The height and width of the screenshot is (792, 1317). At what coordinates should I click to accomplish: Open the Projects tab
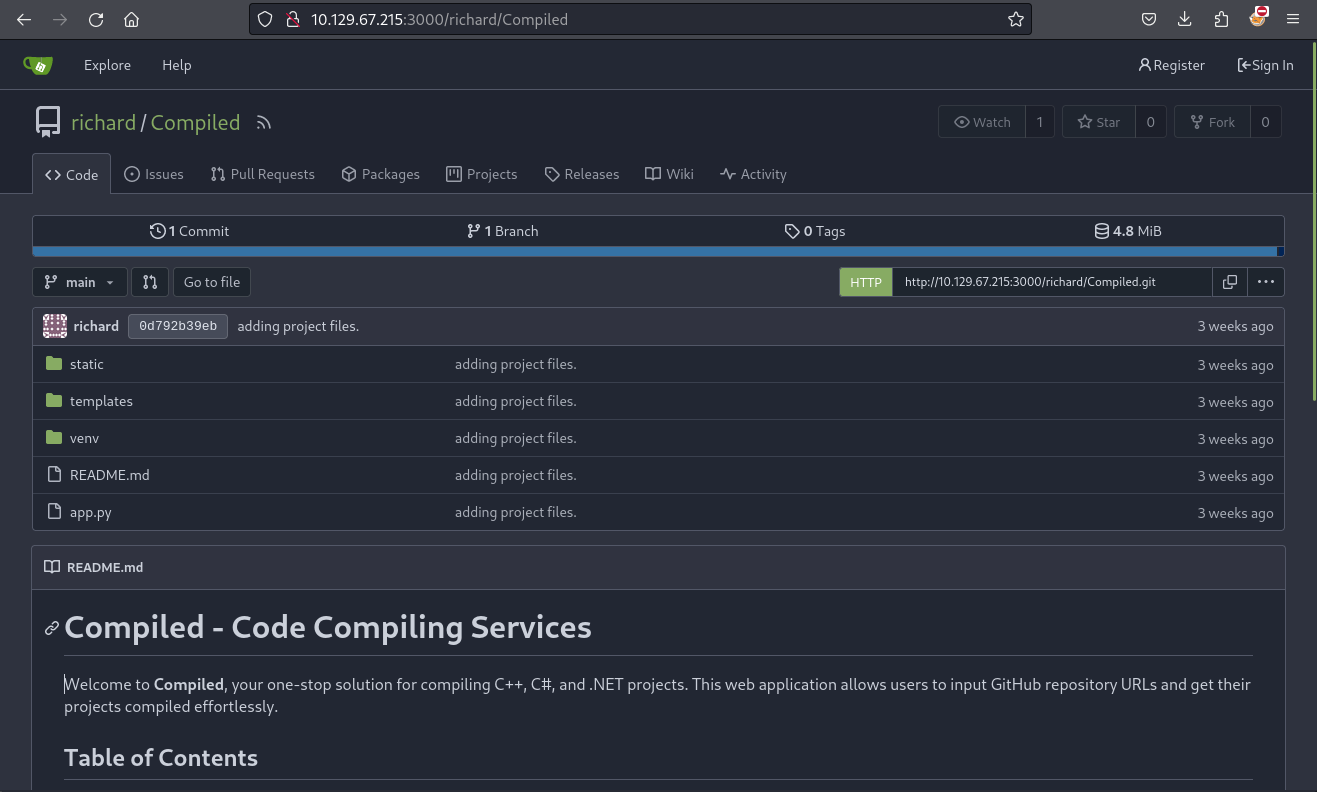(482, 174)
